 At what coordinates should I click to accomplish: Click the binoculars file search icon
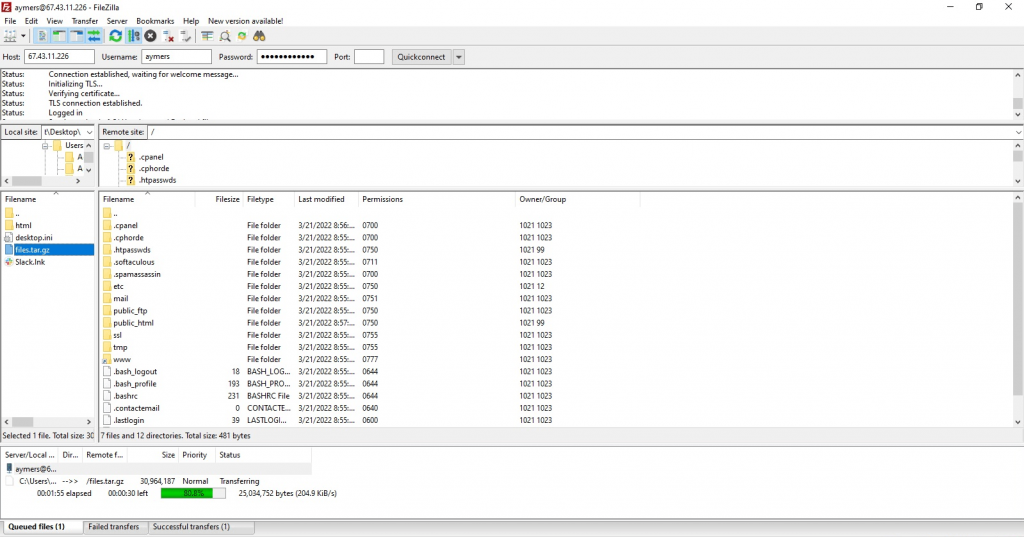259,36
